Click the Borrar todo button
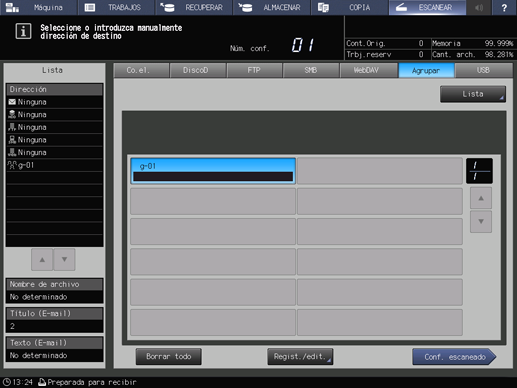 (x=168, y=356)
